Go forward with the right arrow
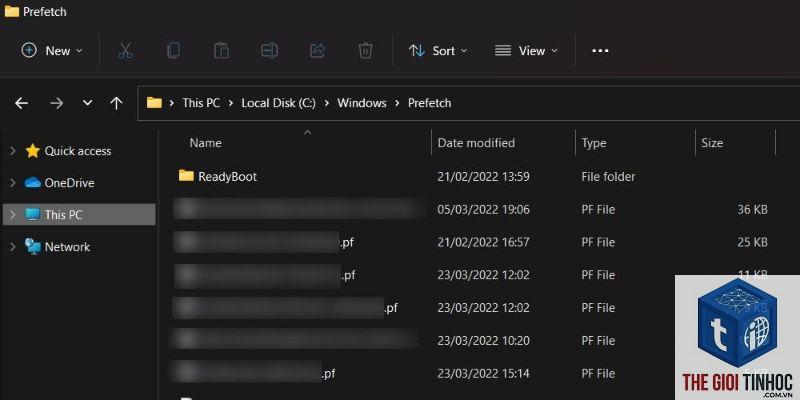 tap(56, 103)
